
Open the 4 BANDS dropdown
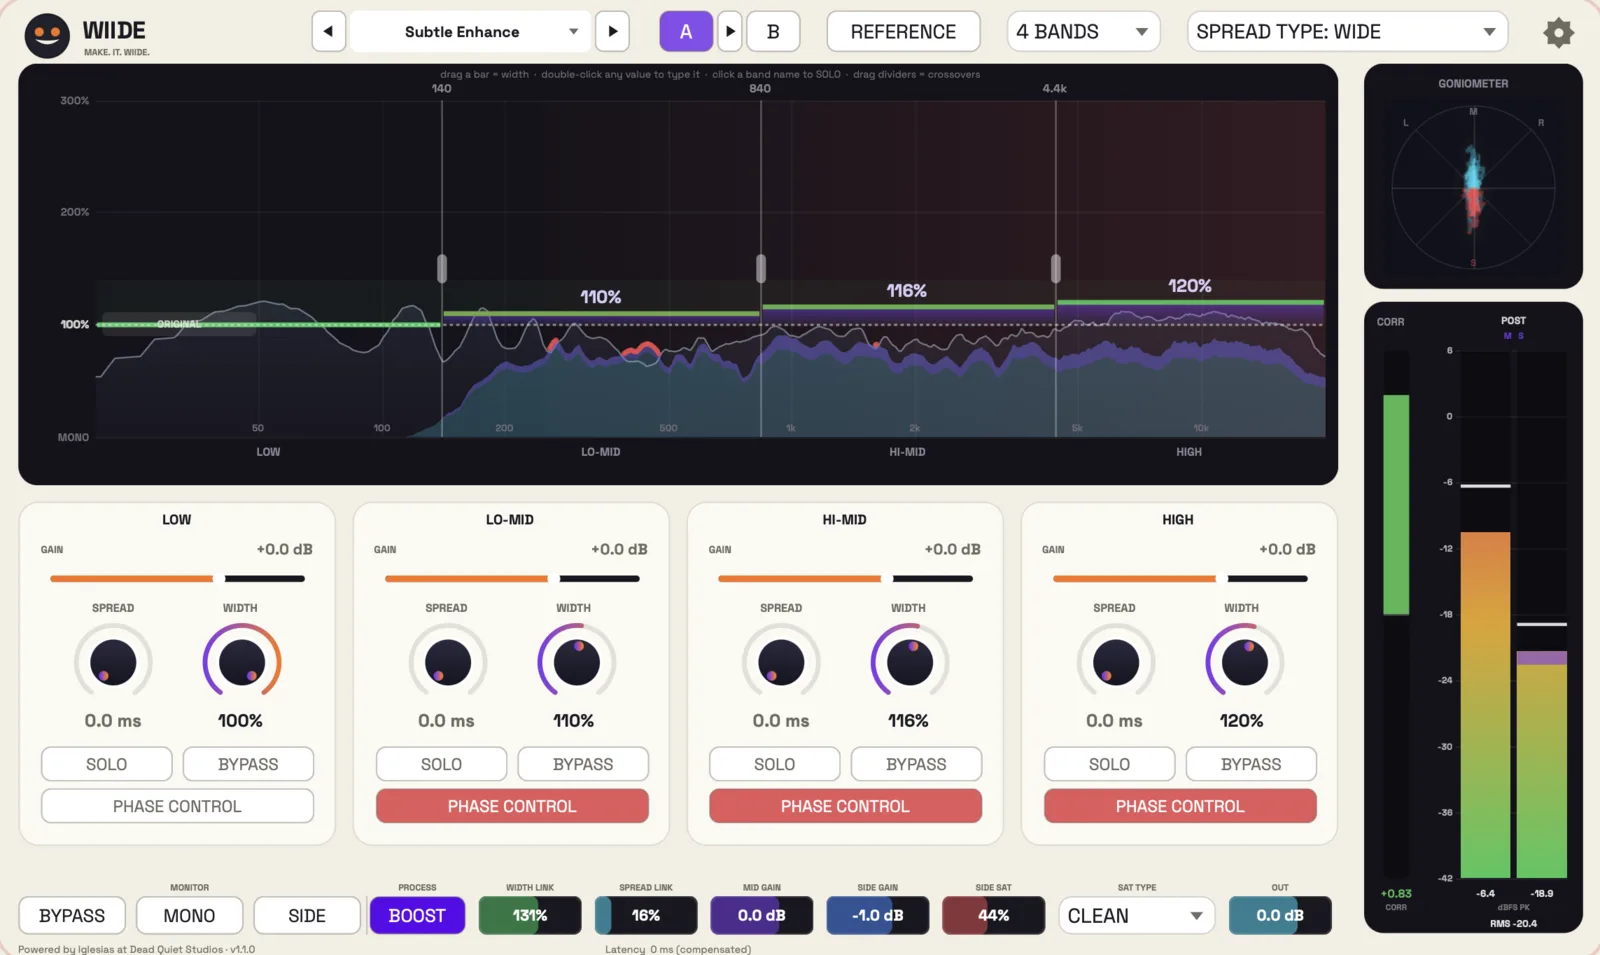(x=1083, y=31)
